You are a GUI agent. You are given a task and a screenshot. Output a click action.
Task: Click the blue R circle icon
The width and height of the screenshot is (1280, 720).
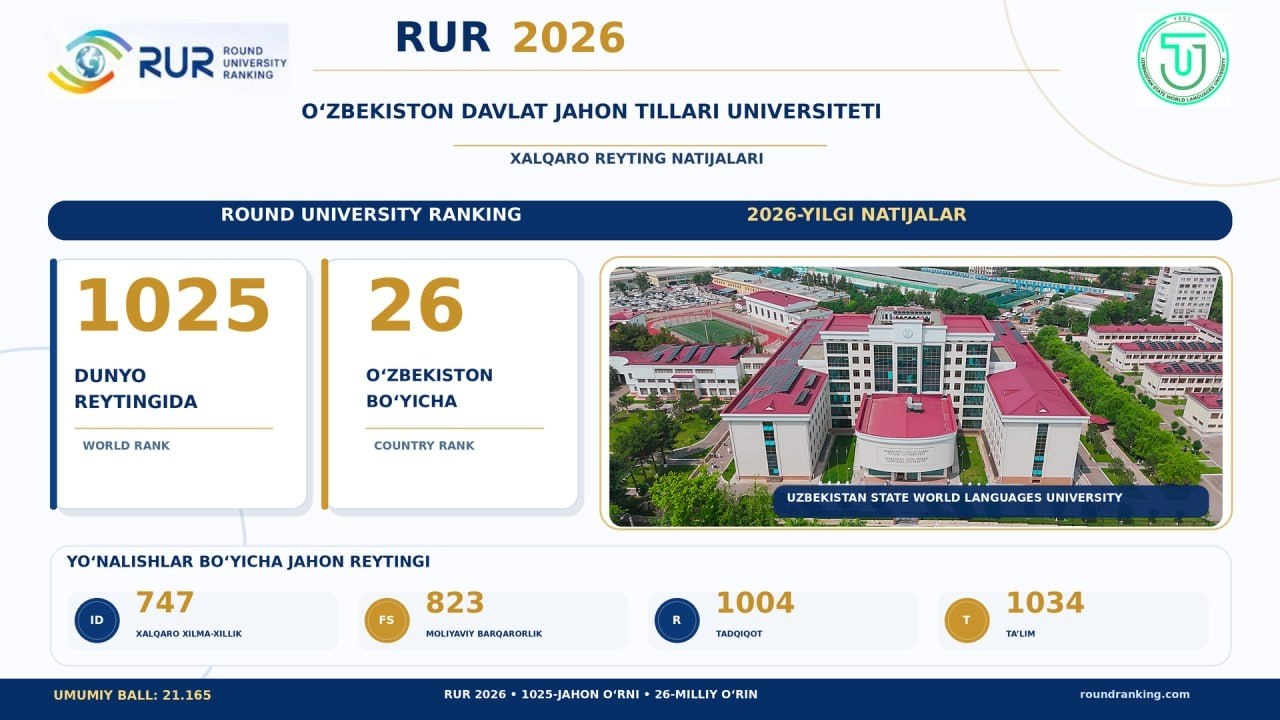click(x=677, y=620)
